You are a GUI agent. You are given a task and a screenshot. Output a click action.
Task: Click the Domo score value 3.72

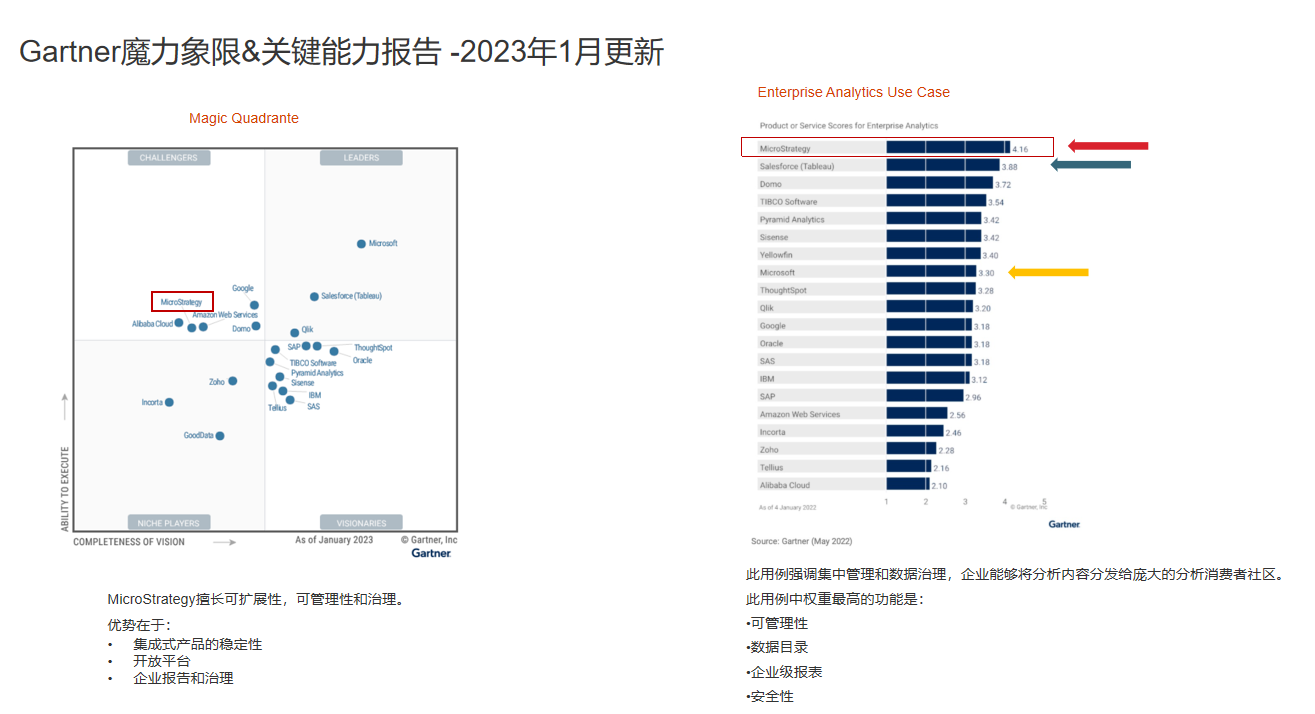(1004, 185)
